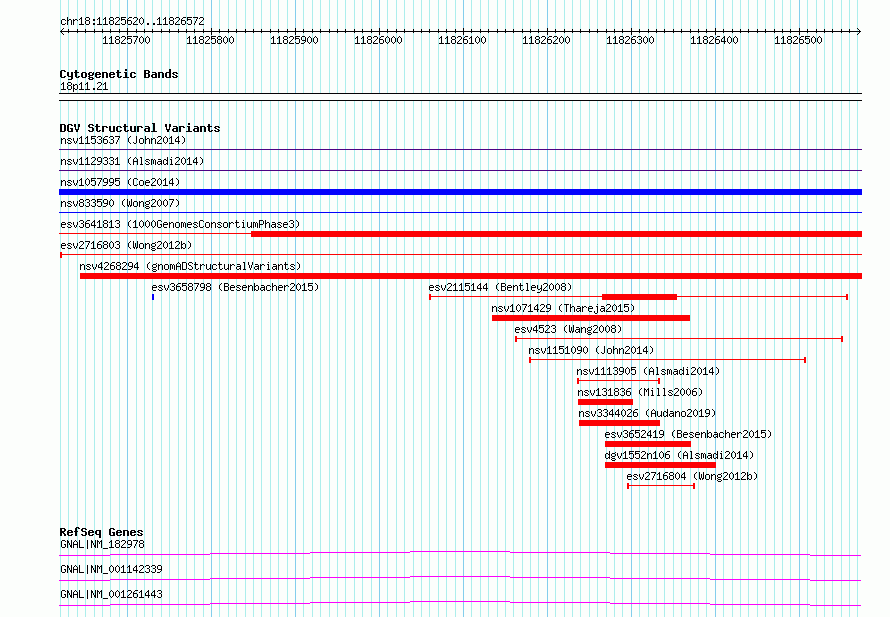Click the red nsv1071429 variant bar
890x617 pixels.
coord(591,318)
